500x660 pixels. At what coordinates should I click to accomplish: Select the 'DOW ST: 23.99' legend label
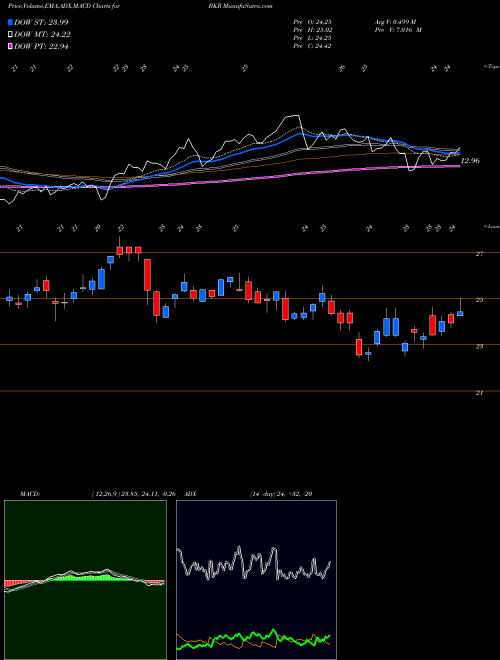(x=41, y=22)
